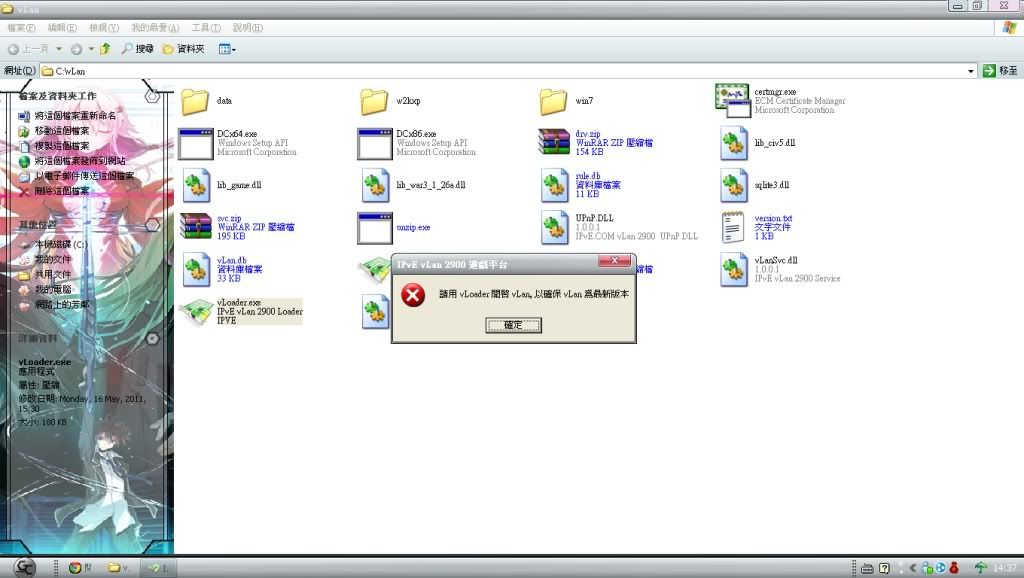Image resolution: width=1024 pixels, height=578 pixels.
Task: Open the 檢視(V) menu
Action: pyautogui.click(x=103, y=27)
